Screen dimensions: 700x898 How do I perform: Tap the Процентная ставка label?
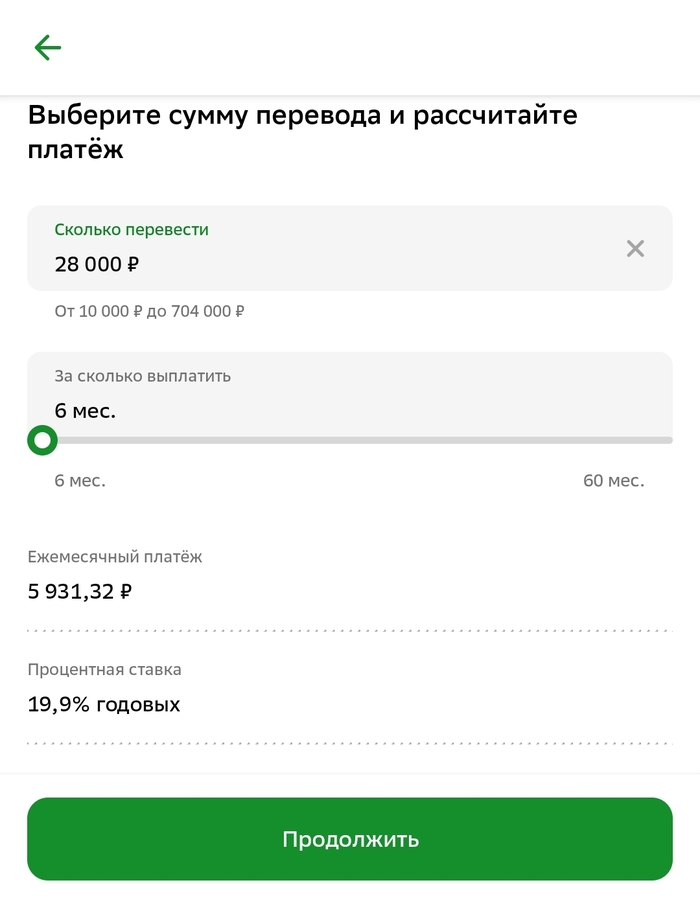104,669
